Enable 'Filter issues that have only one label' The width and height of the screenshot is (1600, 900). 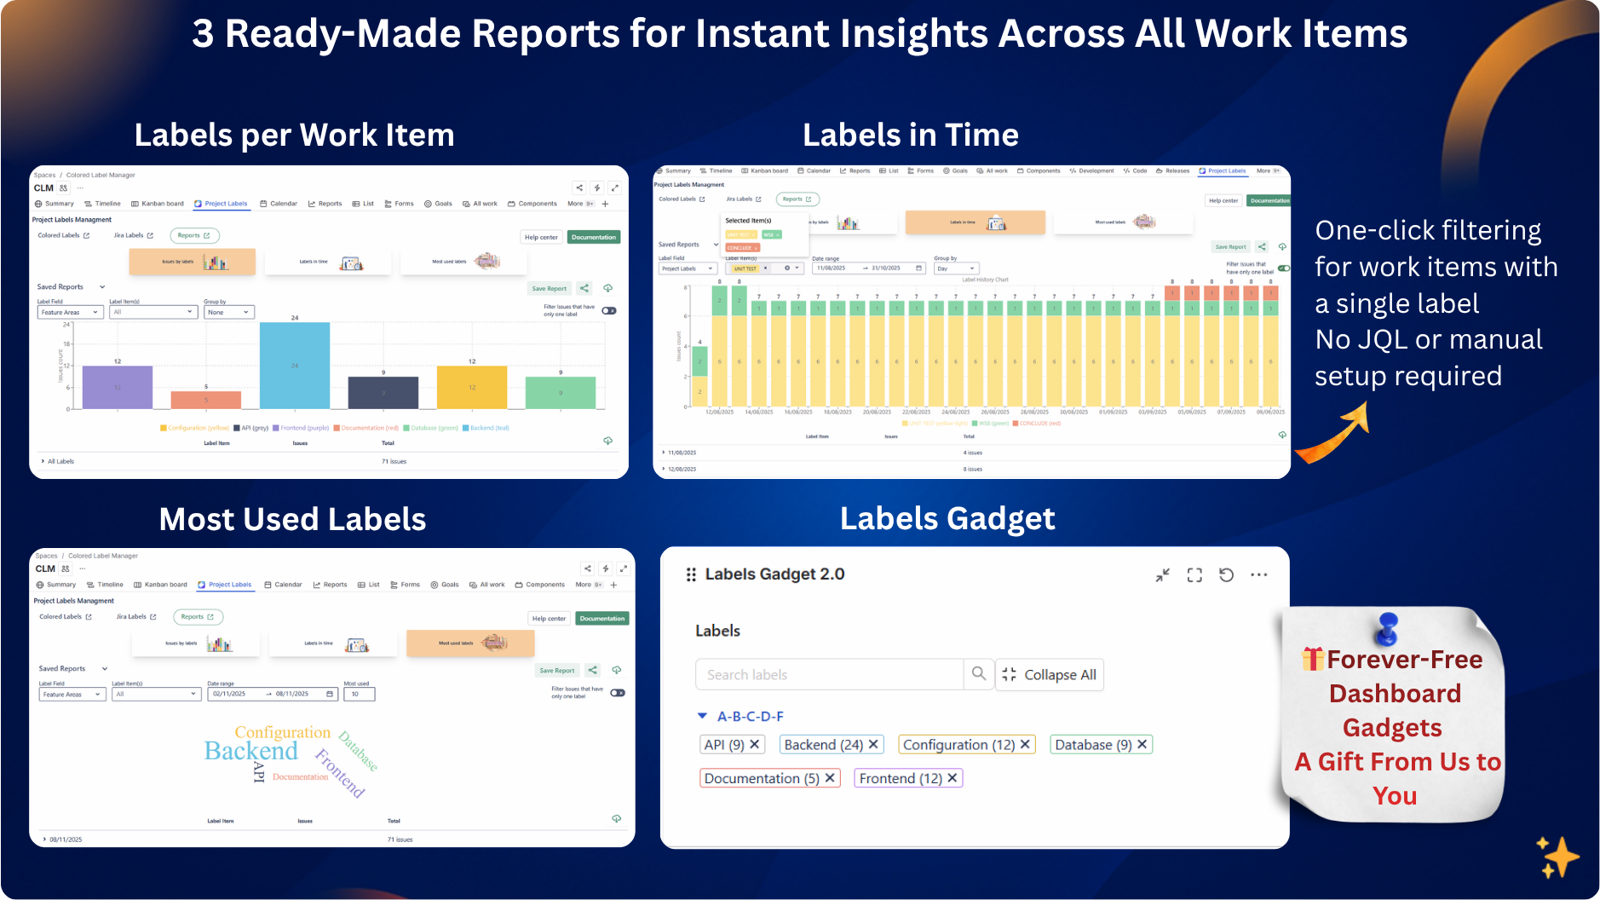tap(609, 310)
